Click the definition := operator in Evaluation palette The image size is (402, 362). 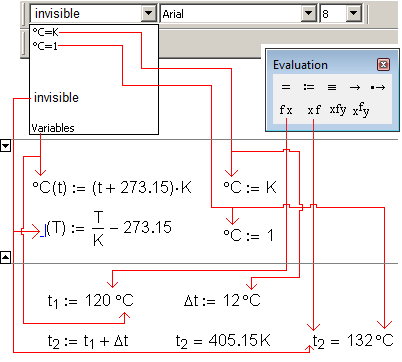coord(309,87)
